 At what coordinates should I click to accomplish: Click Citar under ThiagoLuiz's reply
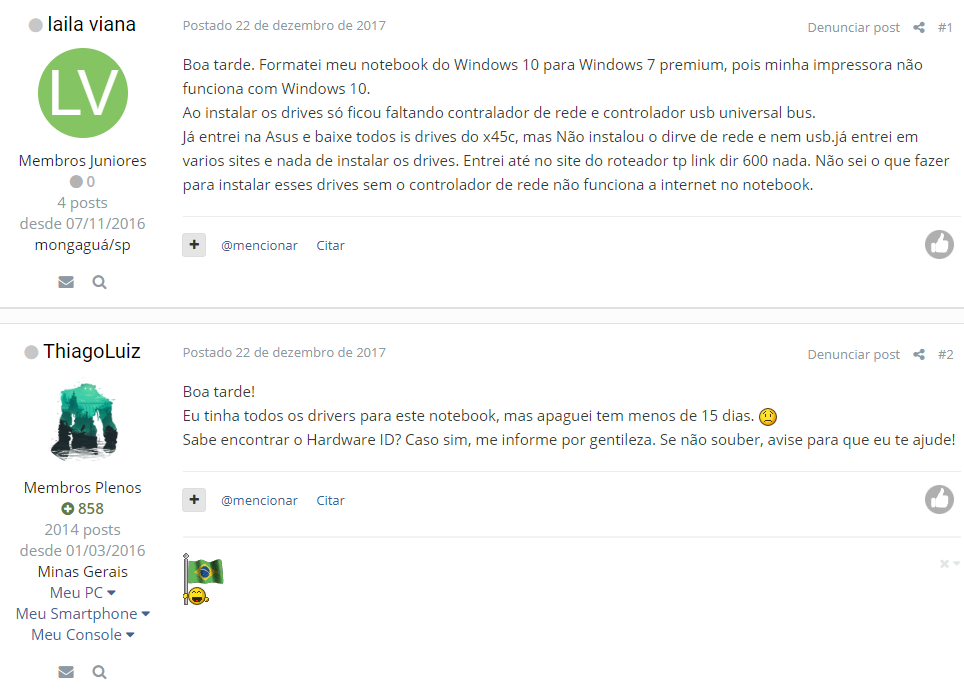[330, 500]
